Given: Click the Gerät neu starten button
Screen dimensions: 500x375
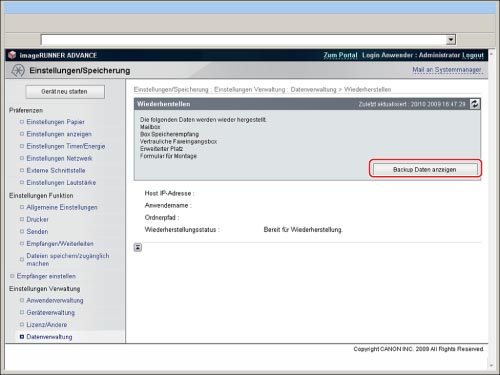Looking at the screenshot, I should 65,92.
